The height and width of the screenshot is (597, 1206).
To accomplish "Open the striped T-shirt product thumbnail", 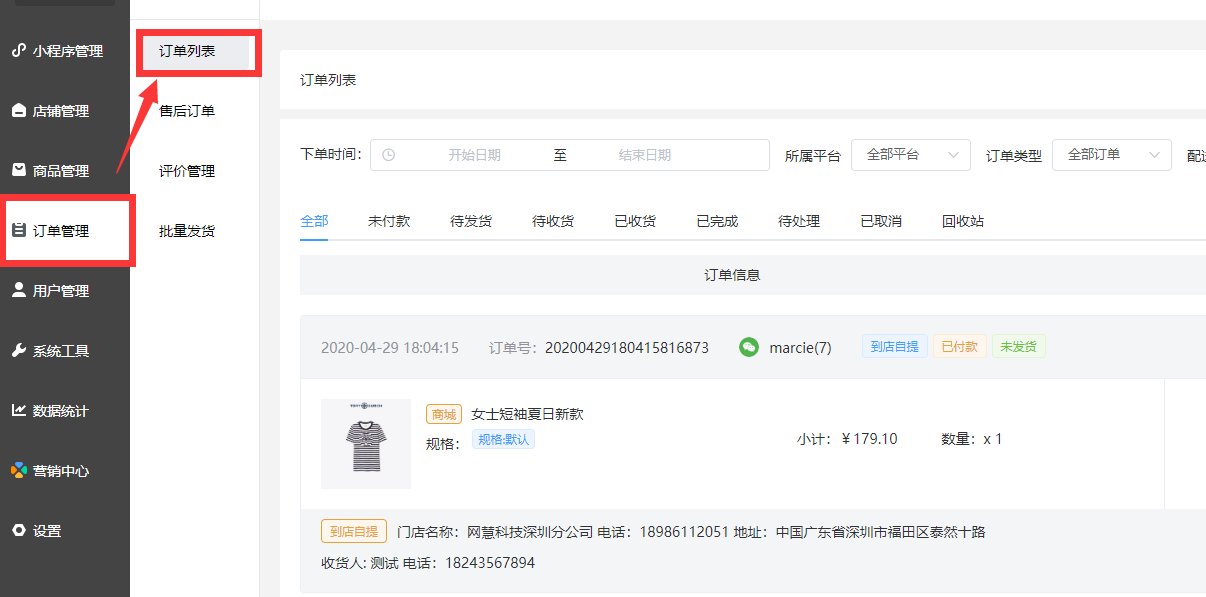I will pyautogui.click(x=366, y=444).
